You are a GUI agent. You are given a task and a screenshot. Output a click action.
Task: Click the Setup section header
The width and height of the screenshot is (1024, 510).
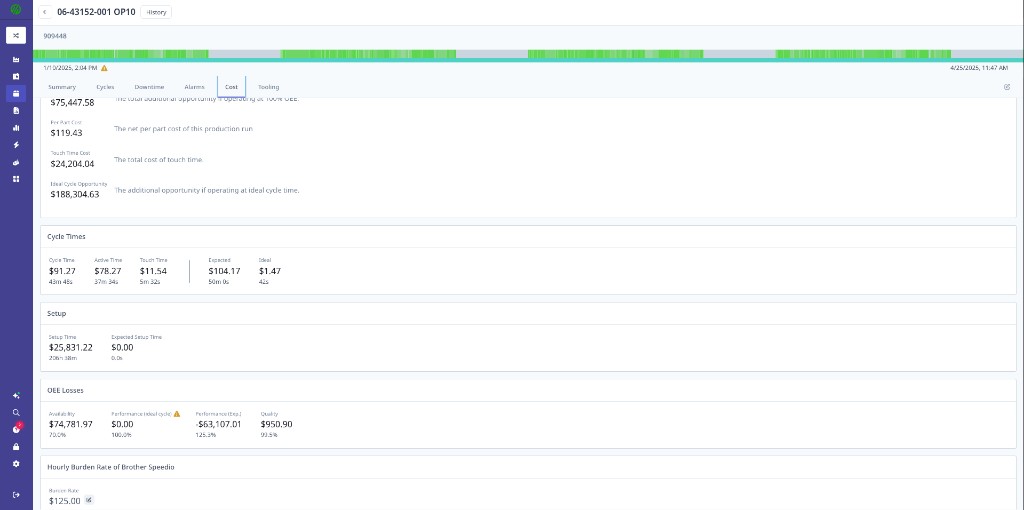pos(57,313)
